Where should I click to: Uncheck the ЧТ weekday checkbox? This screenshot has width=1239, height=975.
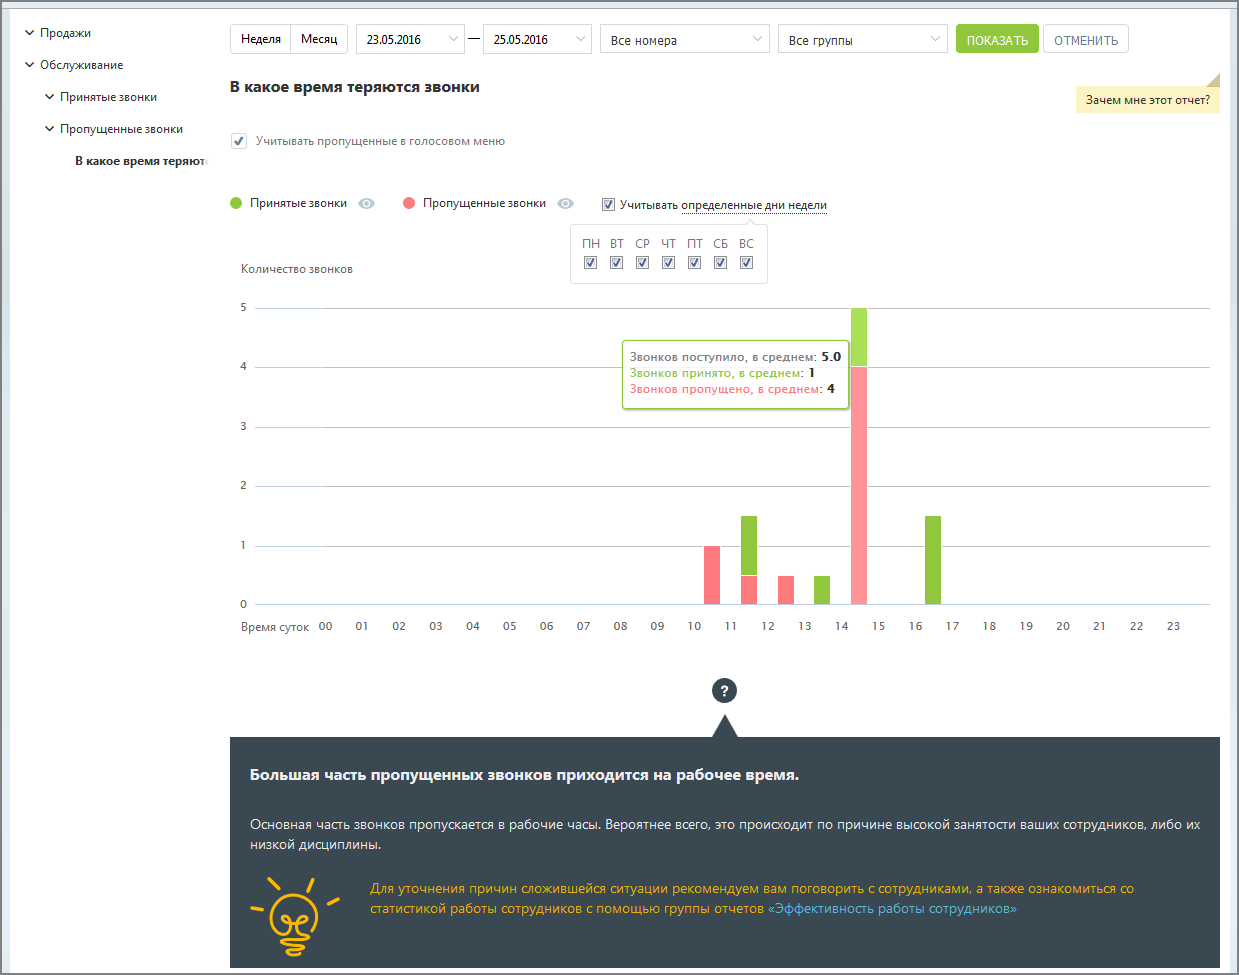tap(668, 263)
